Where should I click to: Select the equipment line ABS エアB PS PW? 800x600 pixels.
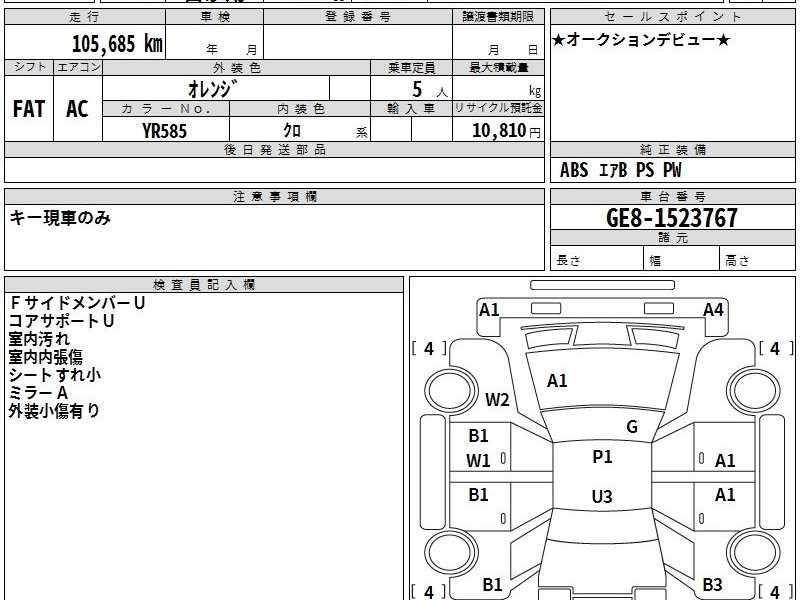click(620, 170)
